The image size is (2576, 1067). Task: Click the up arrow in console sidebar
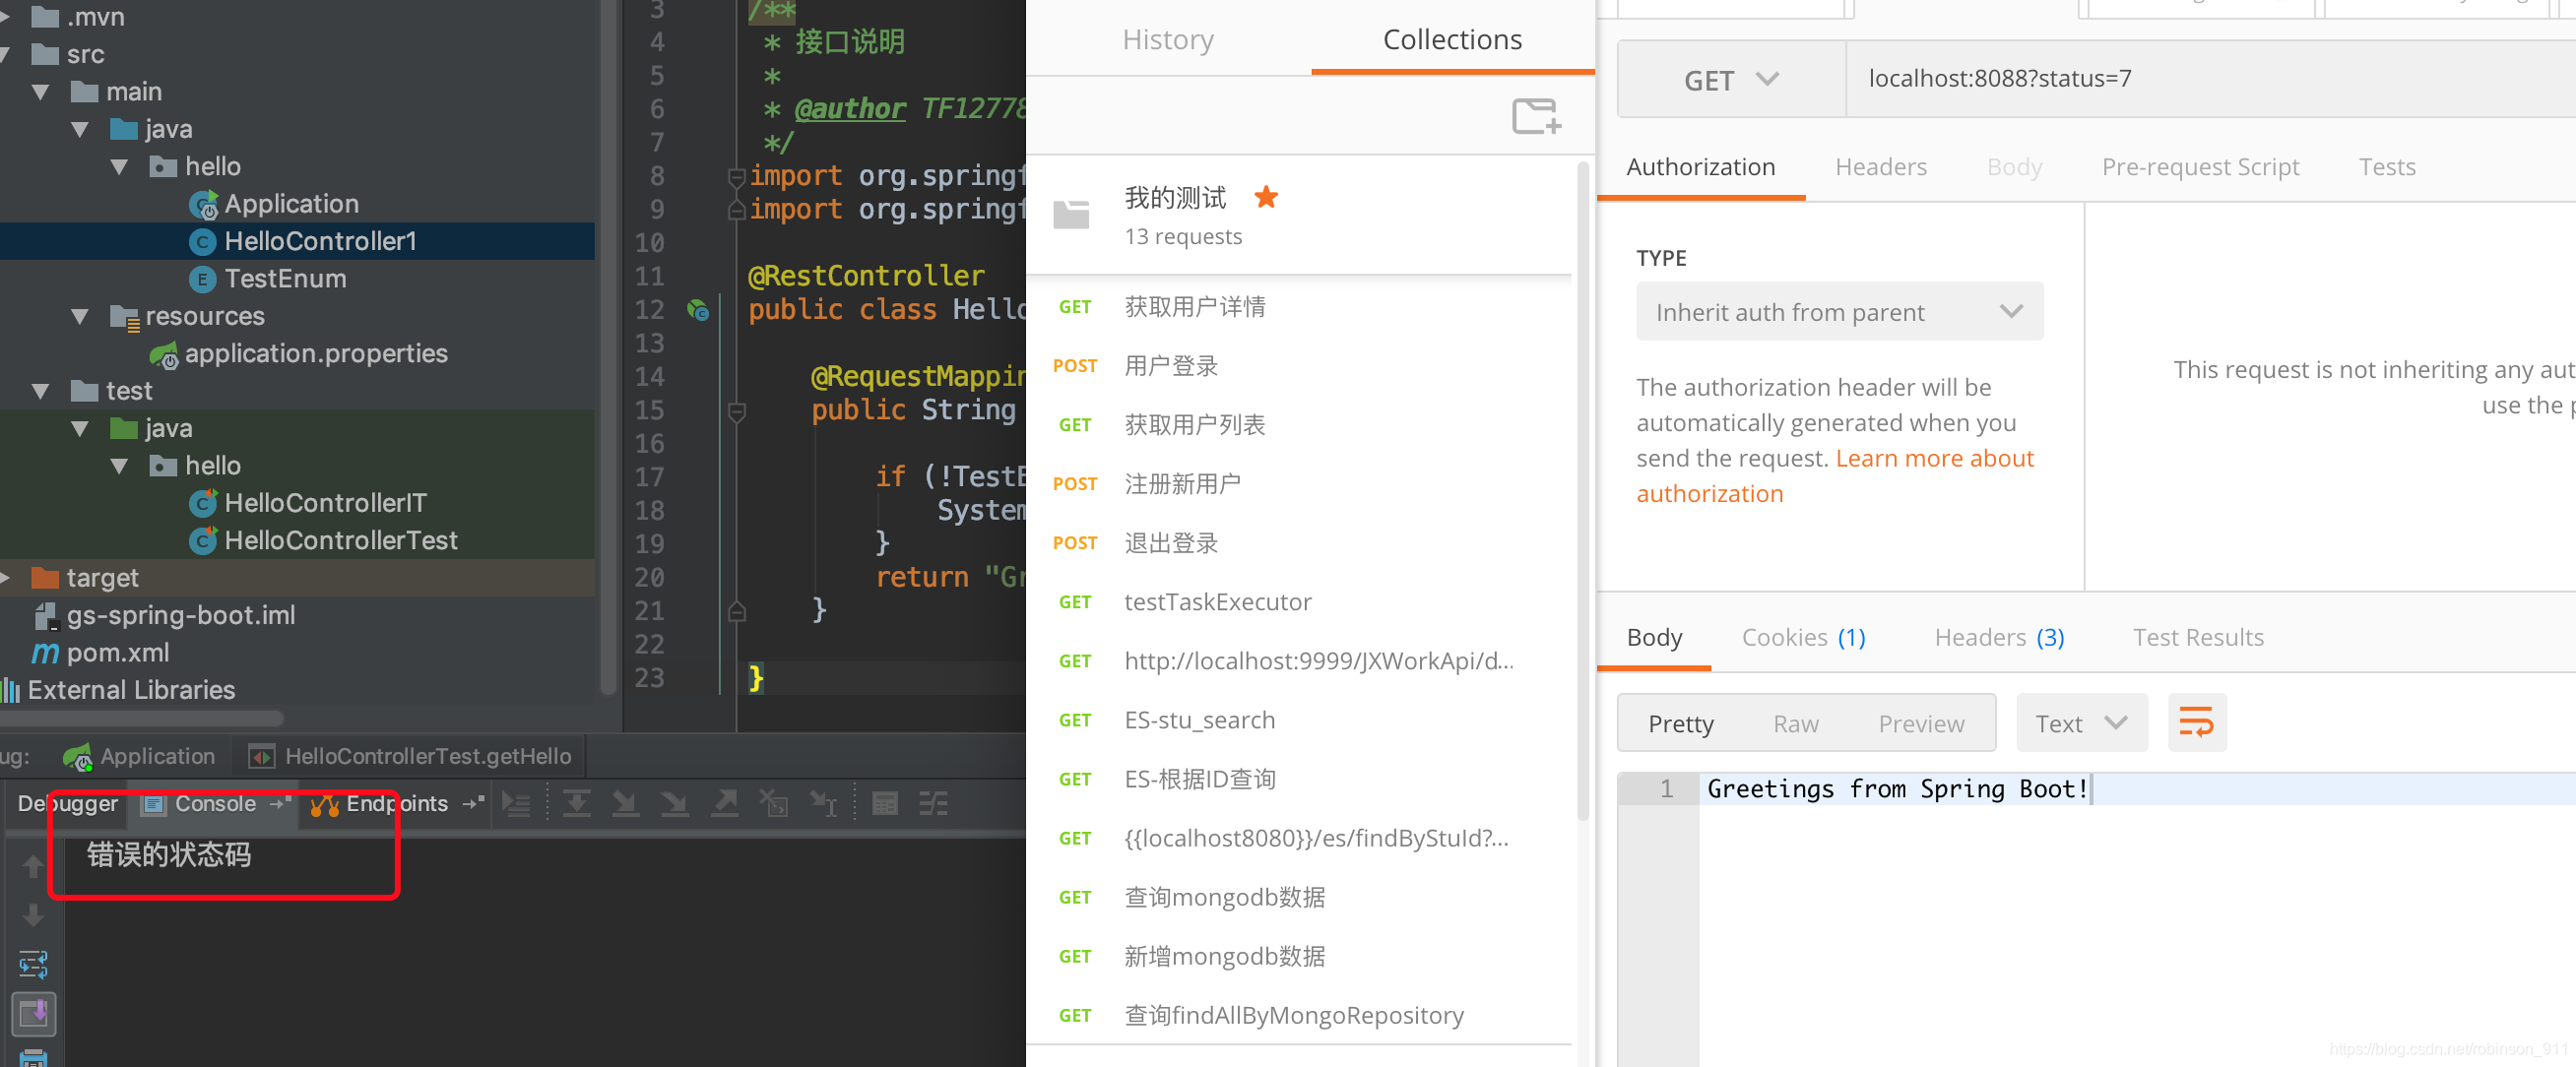click(33, 866)
